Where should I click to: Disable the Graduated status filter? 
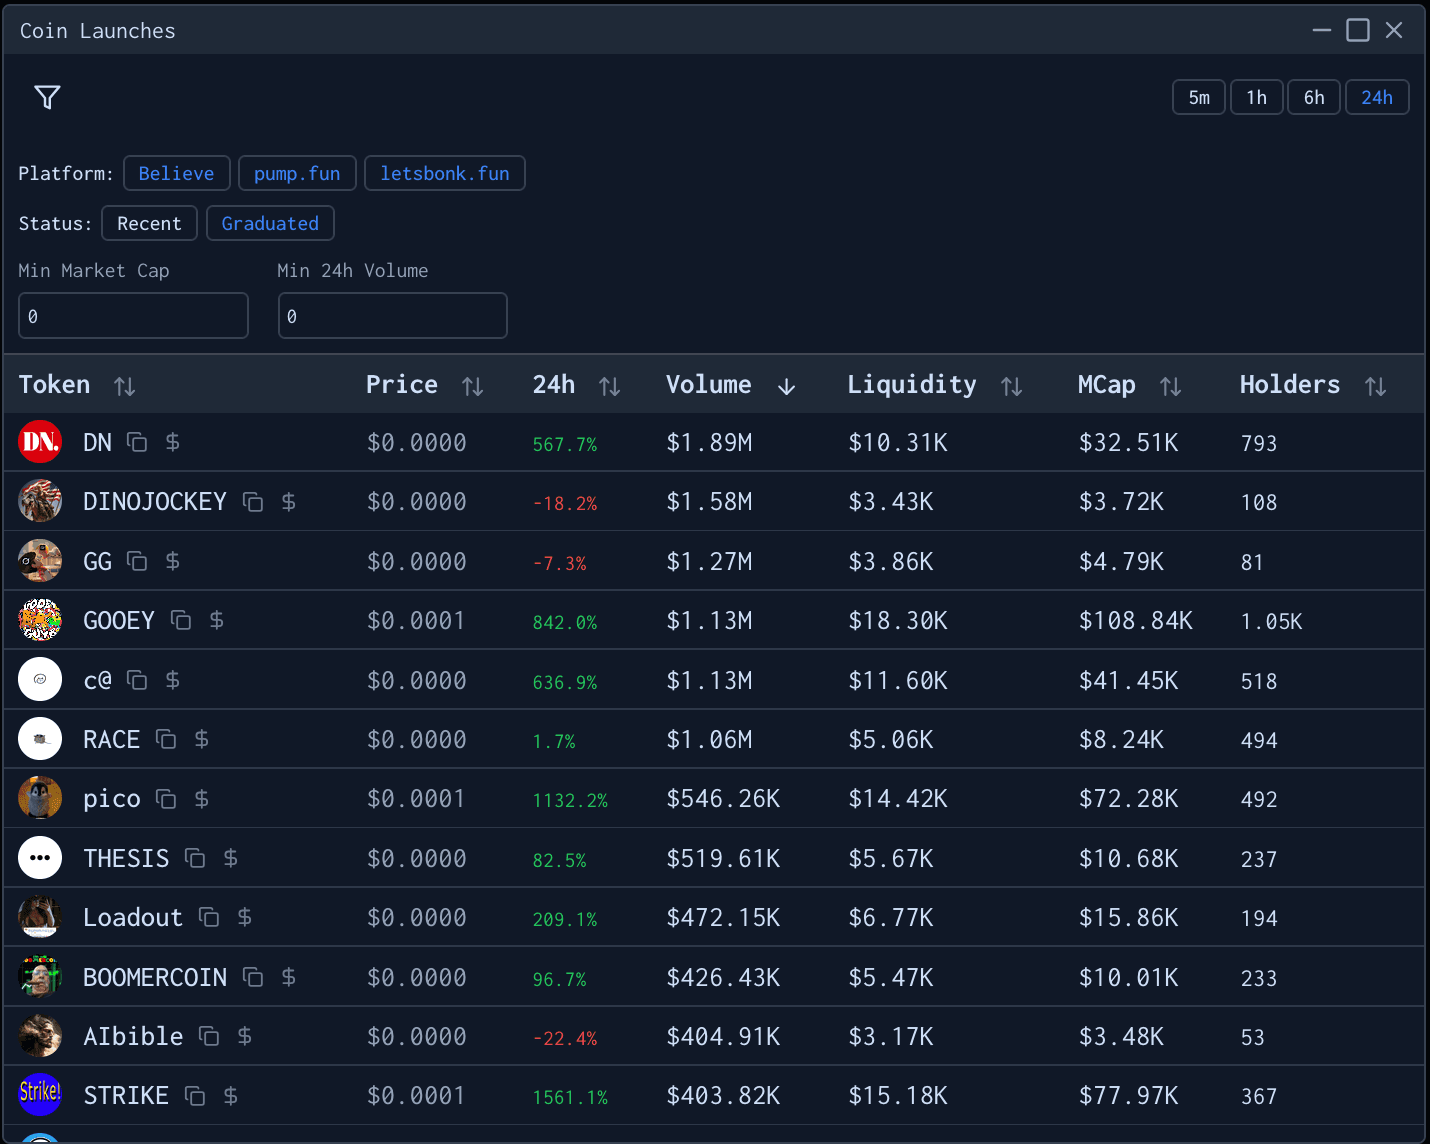[270, 223]
